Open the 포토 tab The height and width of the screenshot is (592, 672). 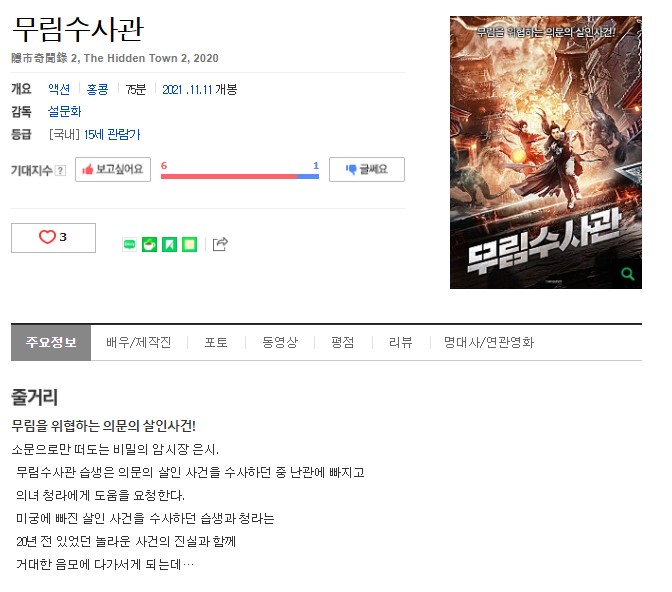(216, 343)
